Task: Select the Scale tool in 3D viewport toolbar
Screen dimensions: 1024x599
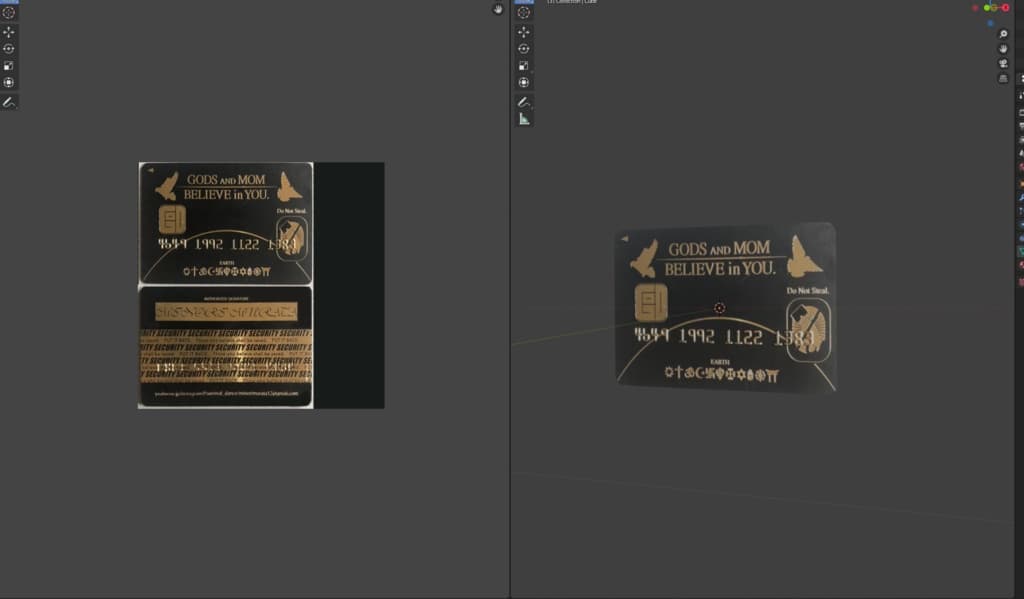Action: 524,65
